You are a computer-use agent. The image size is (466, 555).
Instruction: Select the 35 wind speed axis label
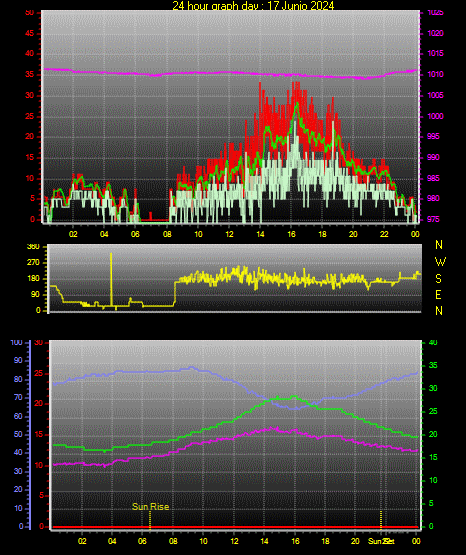(x=30, y=74)
